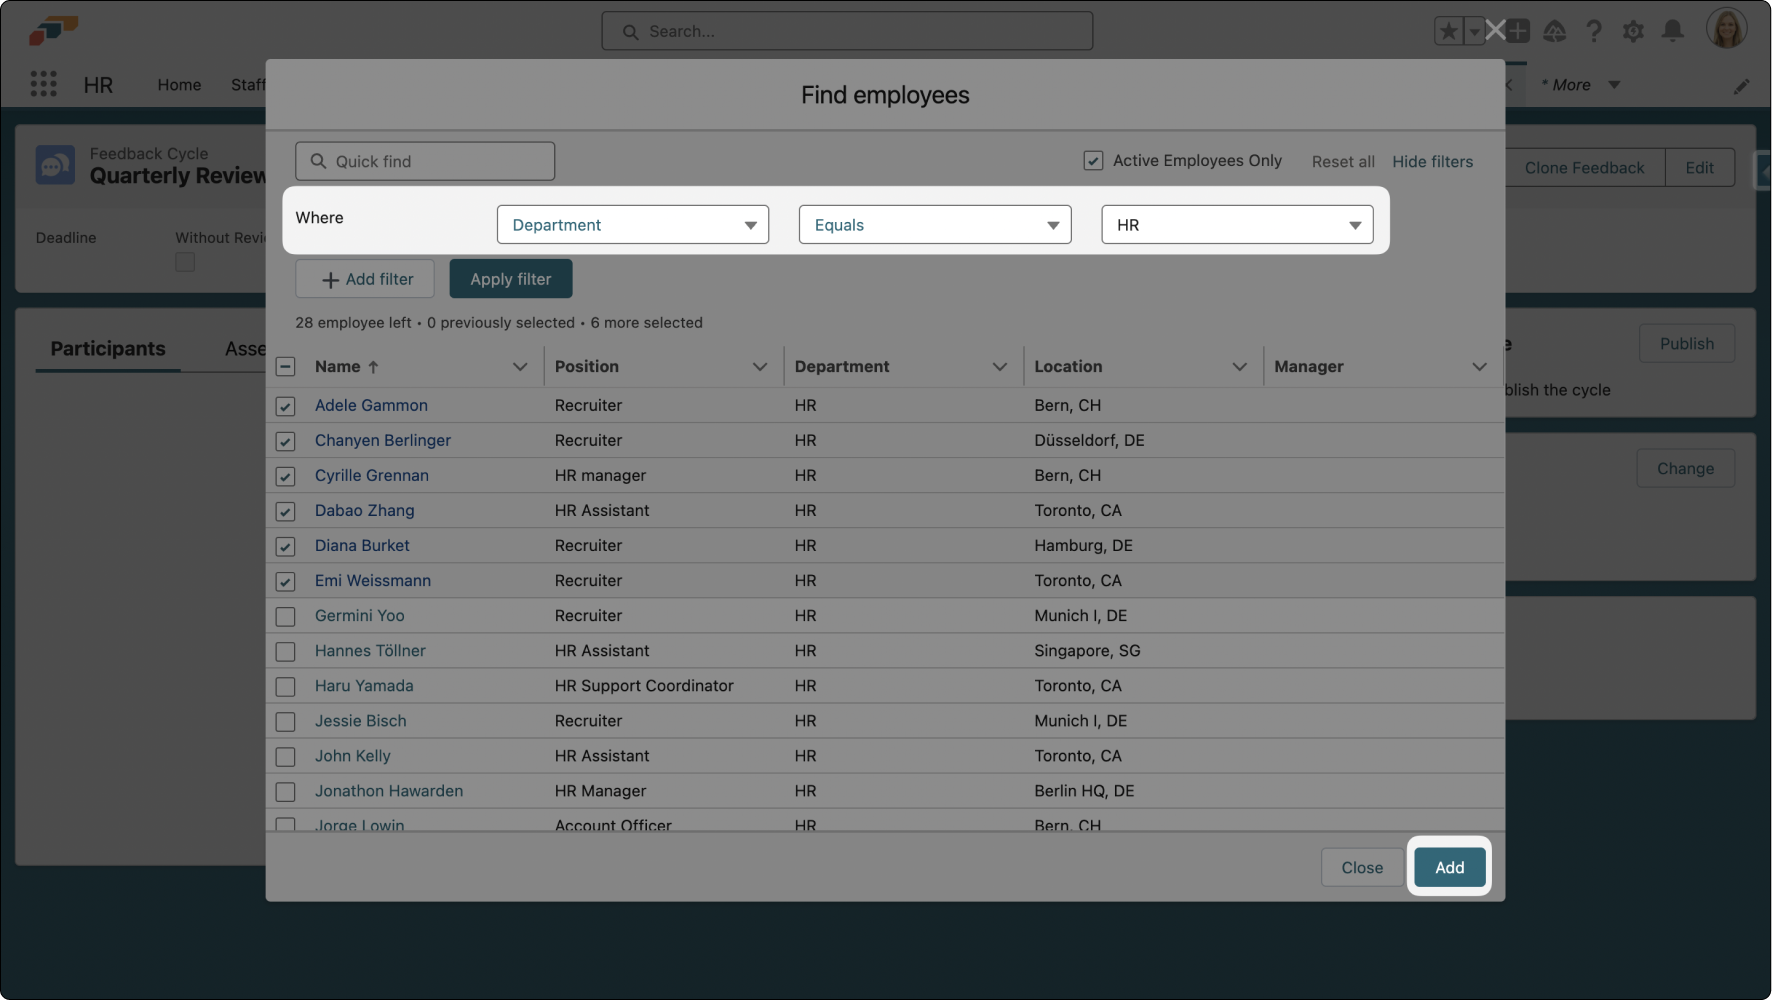This screenshot has height=1000, width=1772.
Task: Toggle Active Employees Only checkbox
Action: click(1093, 161)
